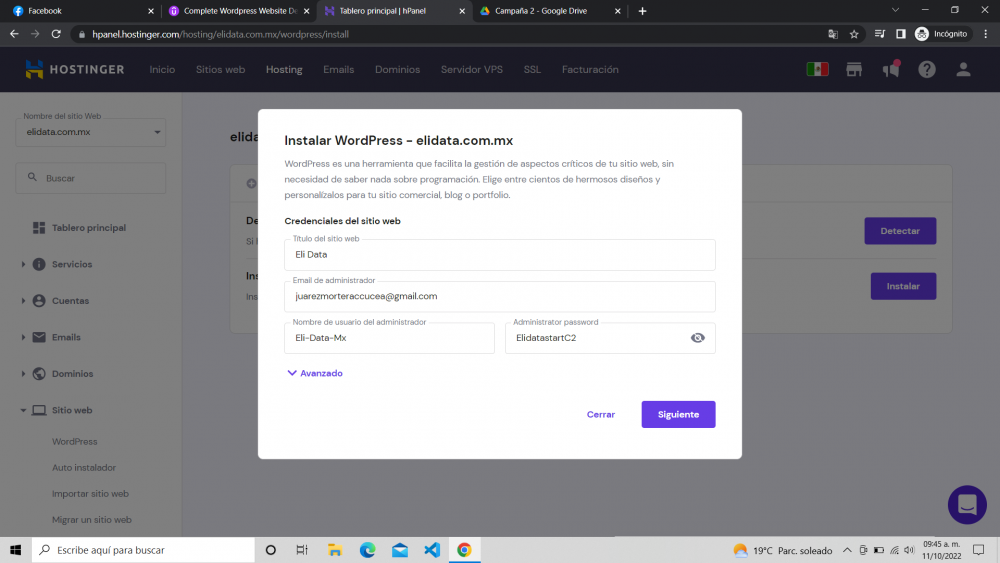Switch to Campaña 2 Google Drive tab
Viewport: 1000px width, 563px height.
coord(550,11)
